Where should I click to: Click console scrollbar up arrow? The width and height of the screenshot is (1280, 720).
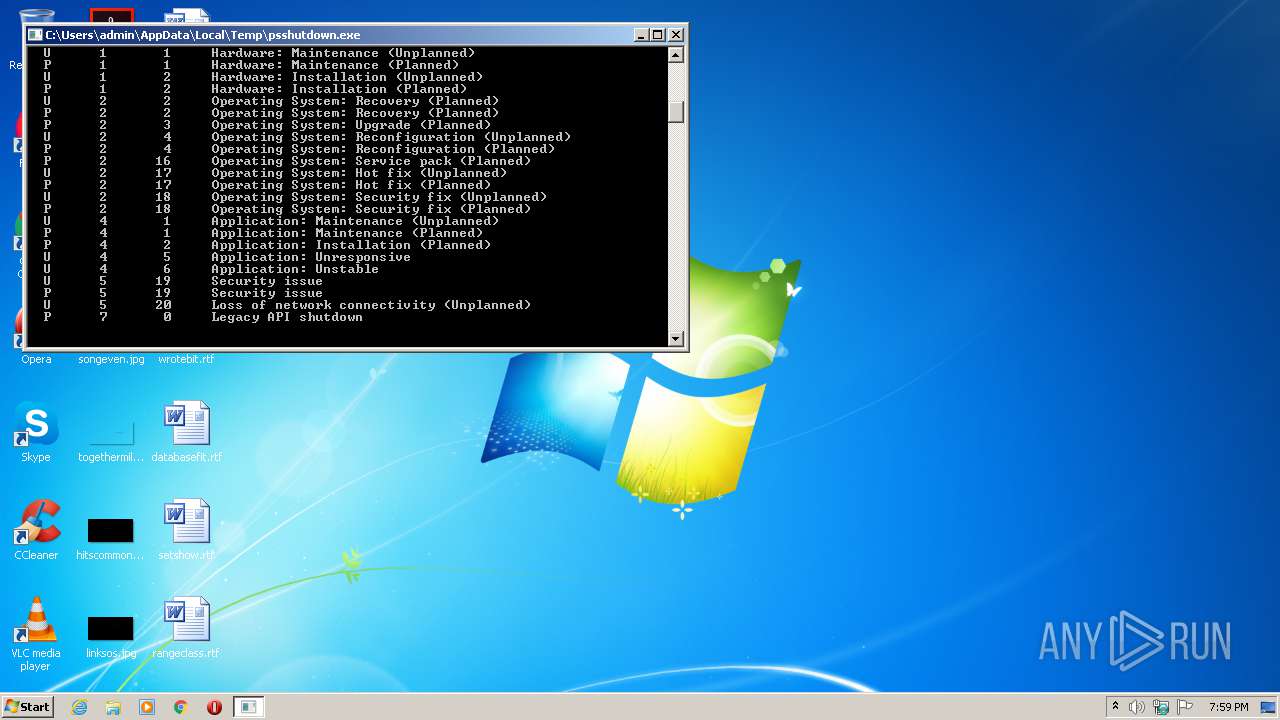click(x=676, y=55)
